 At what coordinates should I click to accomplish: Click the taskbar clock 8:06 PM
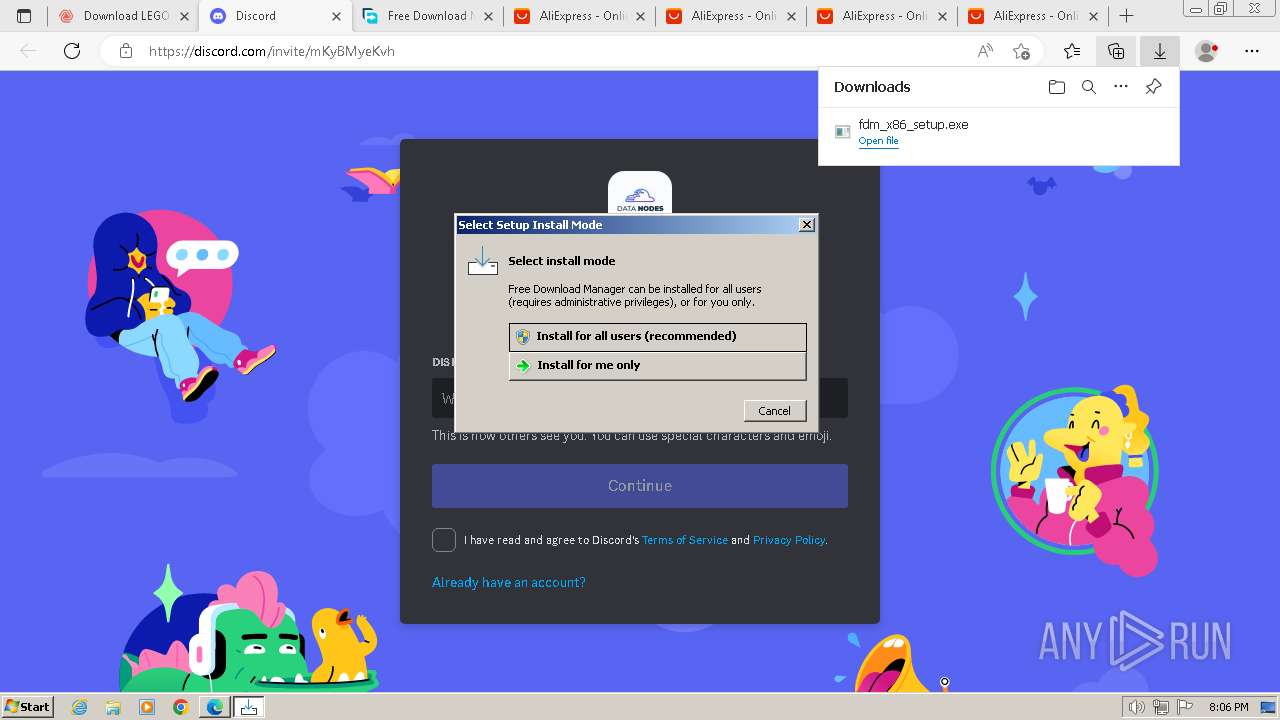[x=1228, y=707]
